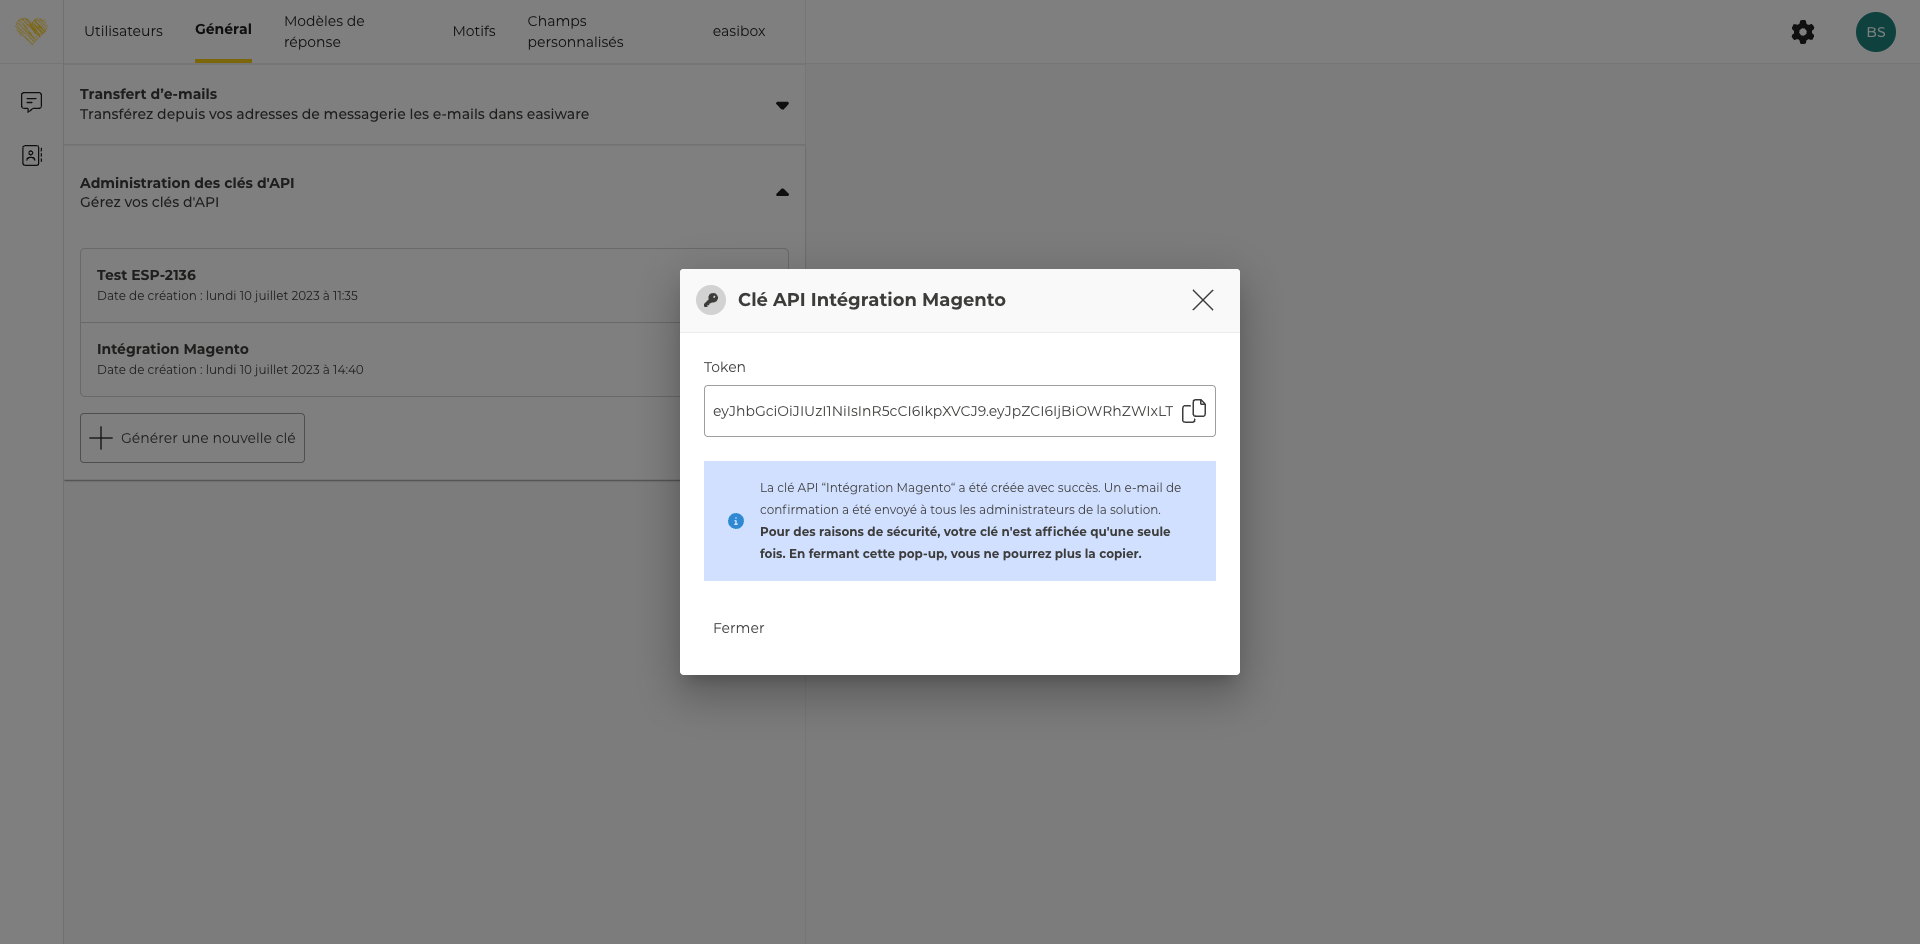Select the Motifs tab

[x=473, y=31]
